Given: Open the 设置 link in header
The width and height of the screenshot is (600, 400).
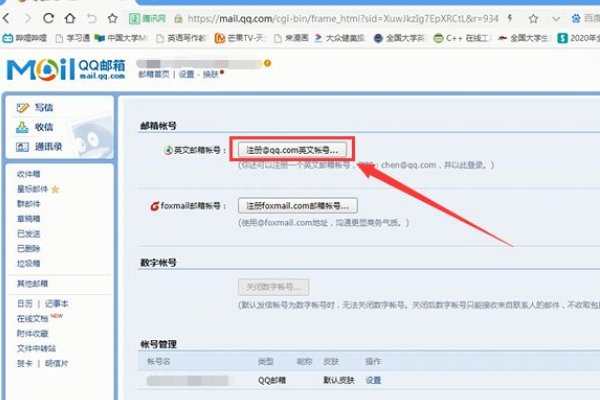Looking at the screenshot, I should (187, 74).
